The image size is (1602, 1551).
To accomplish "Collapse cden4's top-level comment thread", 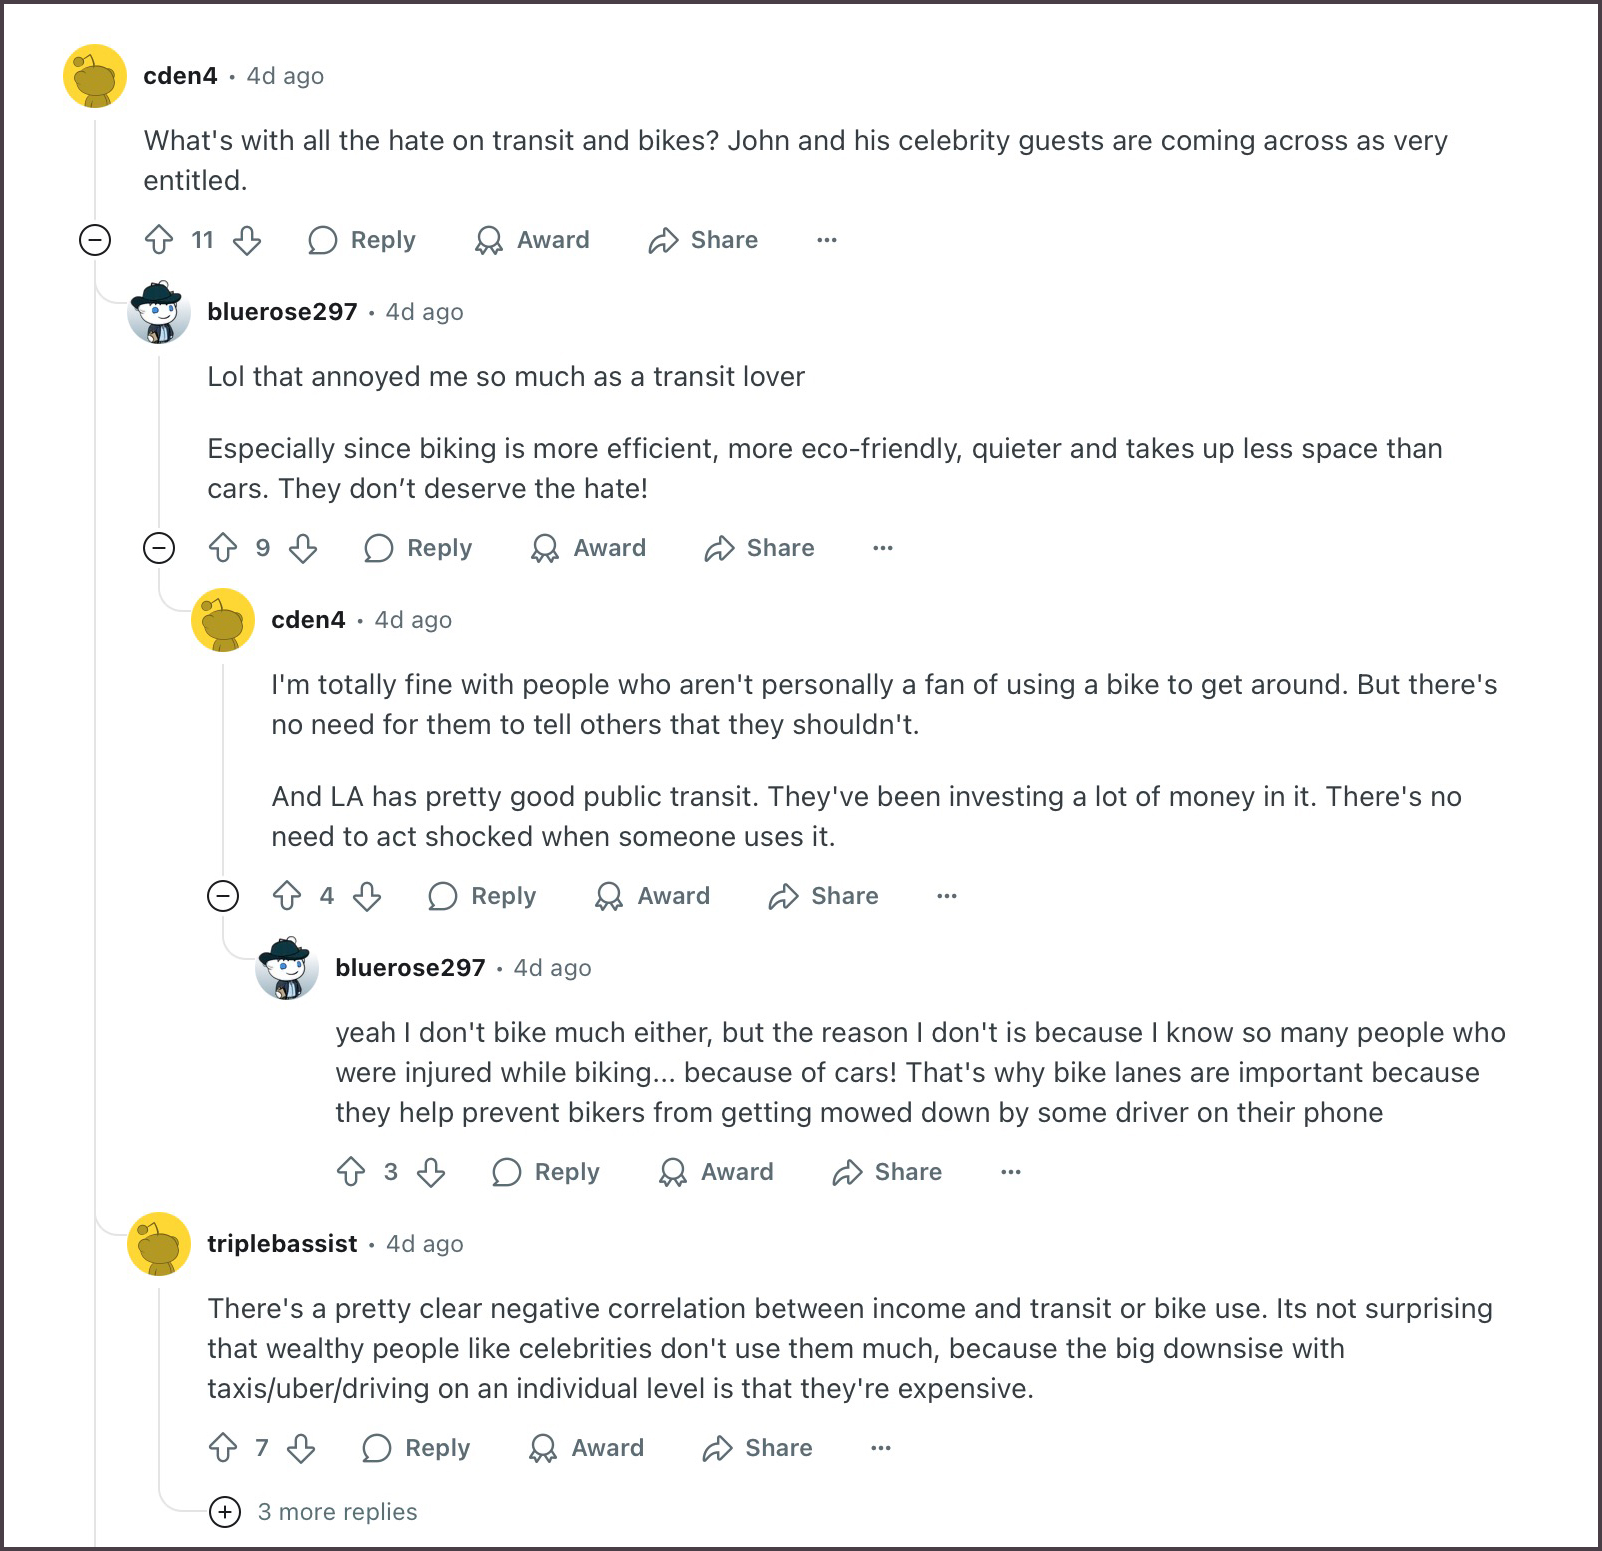I will click(x=95, y=240).
